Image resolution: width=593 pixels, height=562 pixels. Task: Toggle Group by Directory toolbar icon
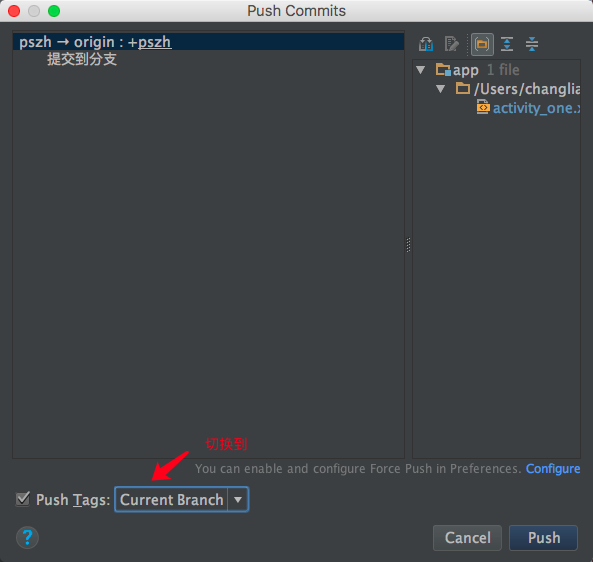tap(482, 44)
